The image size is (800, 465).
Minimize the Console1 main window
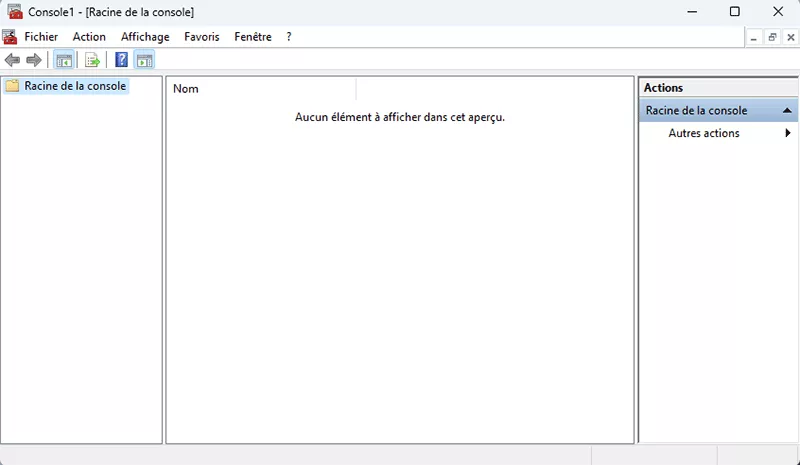[x=692, y=11]
